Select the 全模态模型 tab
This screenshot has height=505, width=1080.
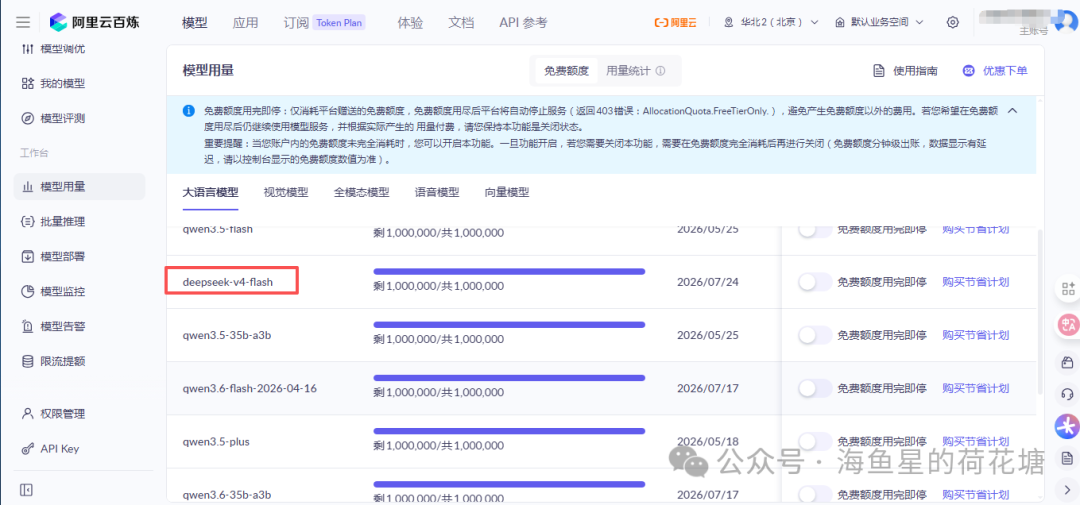362,193
